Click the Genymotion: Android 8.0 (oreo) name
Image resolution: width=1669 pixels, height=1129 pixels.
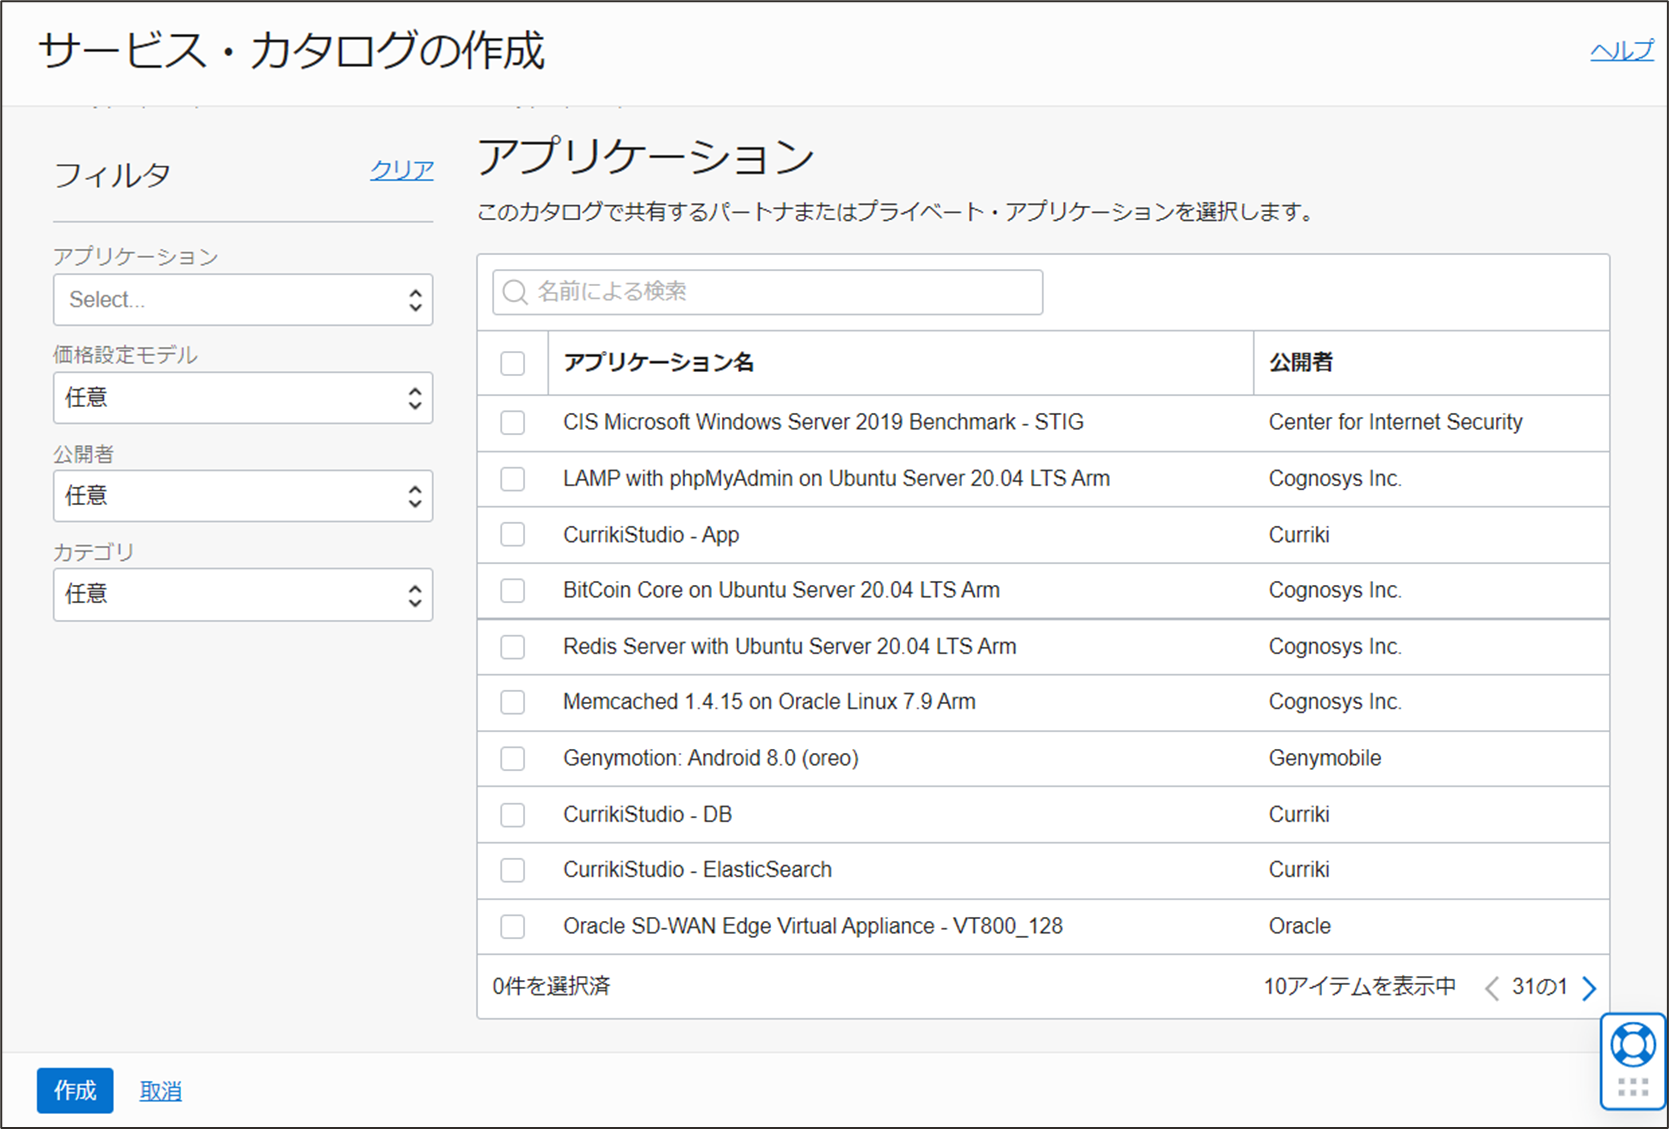711,759
